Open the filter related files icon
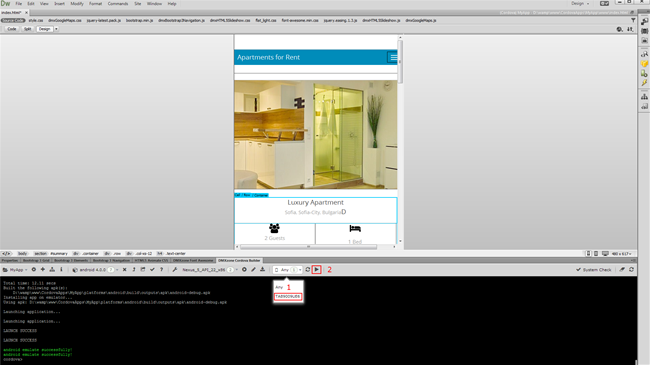The width and height of the screenshot is (650, 365). 633,20
